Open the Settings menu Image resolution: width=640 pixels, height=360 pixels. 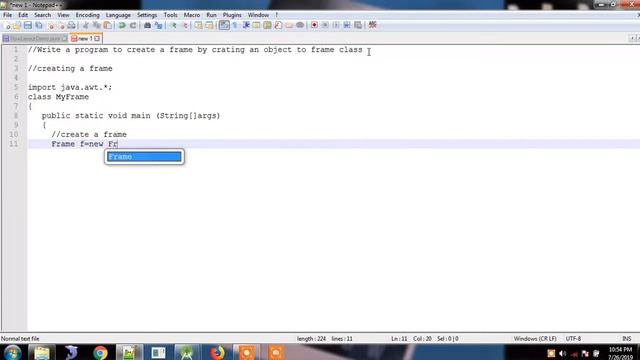tap(147, 15)
